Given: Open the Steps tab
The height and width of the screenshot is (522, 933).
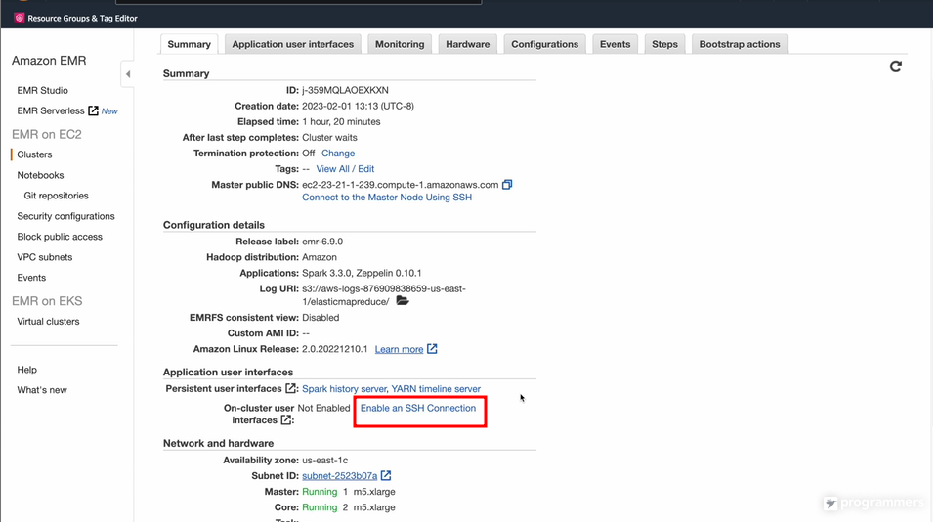Looking at the screenshot, I should [665, 44].
